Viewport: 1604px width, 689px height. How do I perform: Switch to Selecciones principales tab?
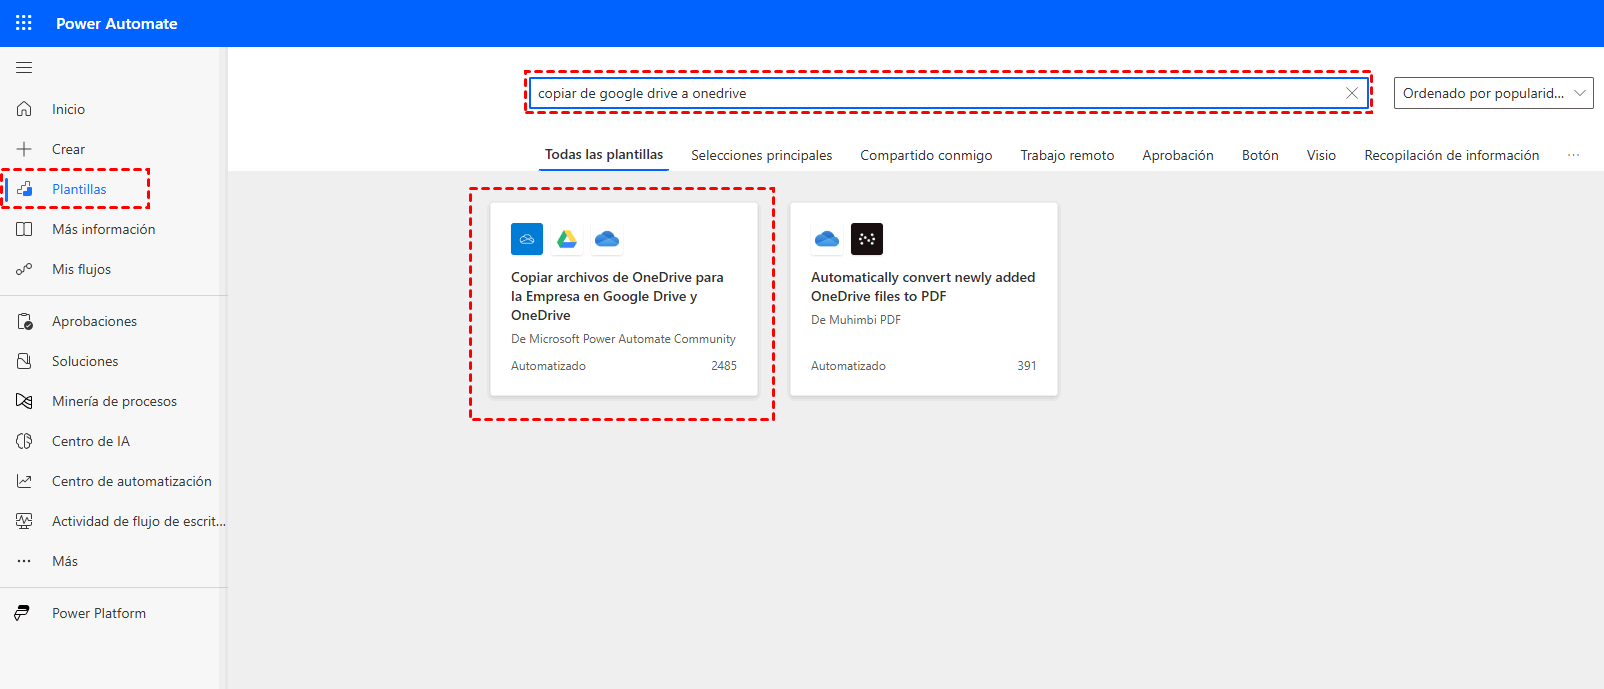click(x=761, y=155)
